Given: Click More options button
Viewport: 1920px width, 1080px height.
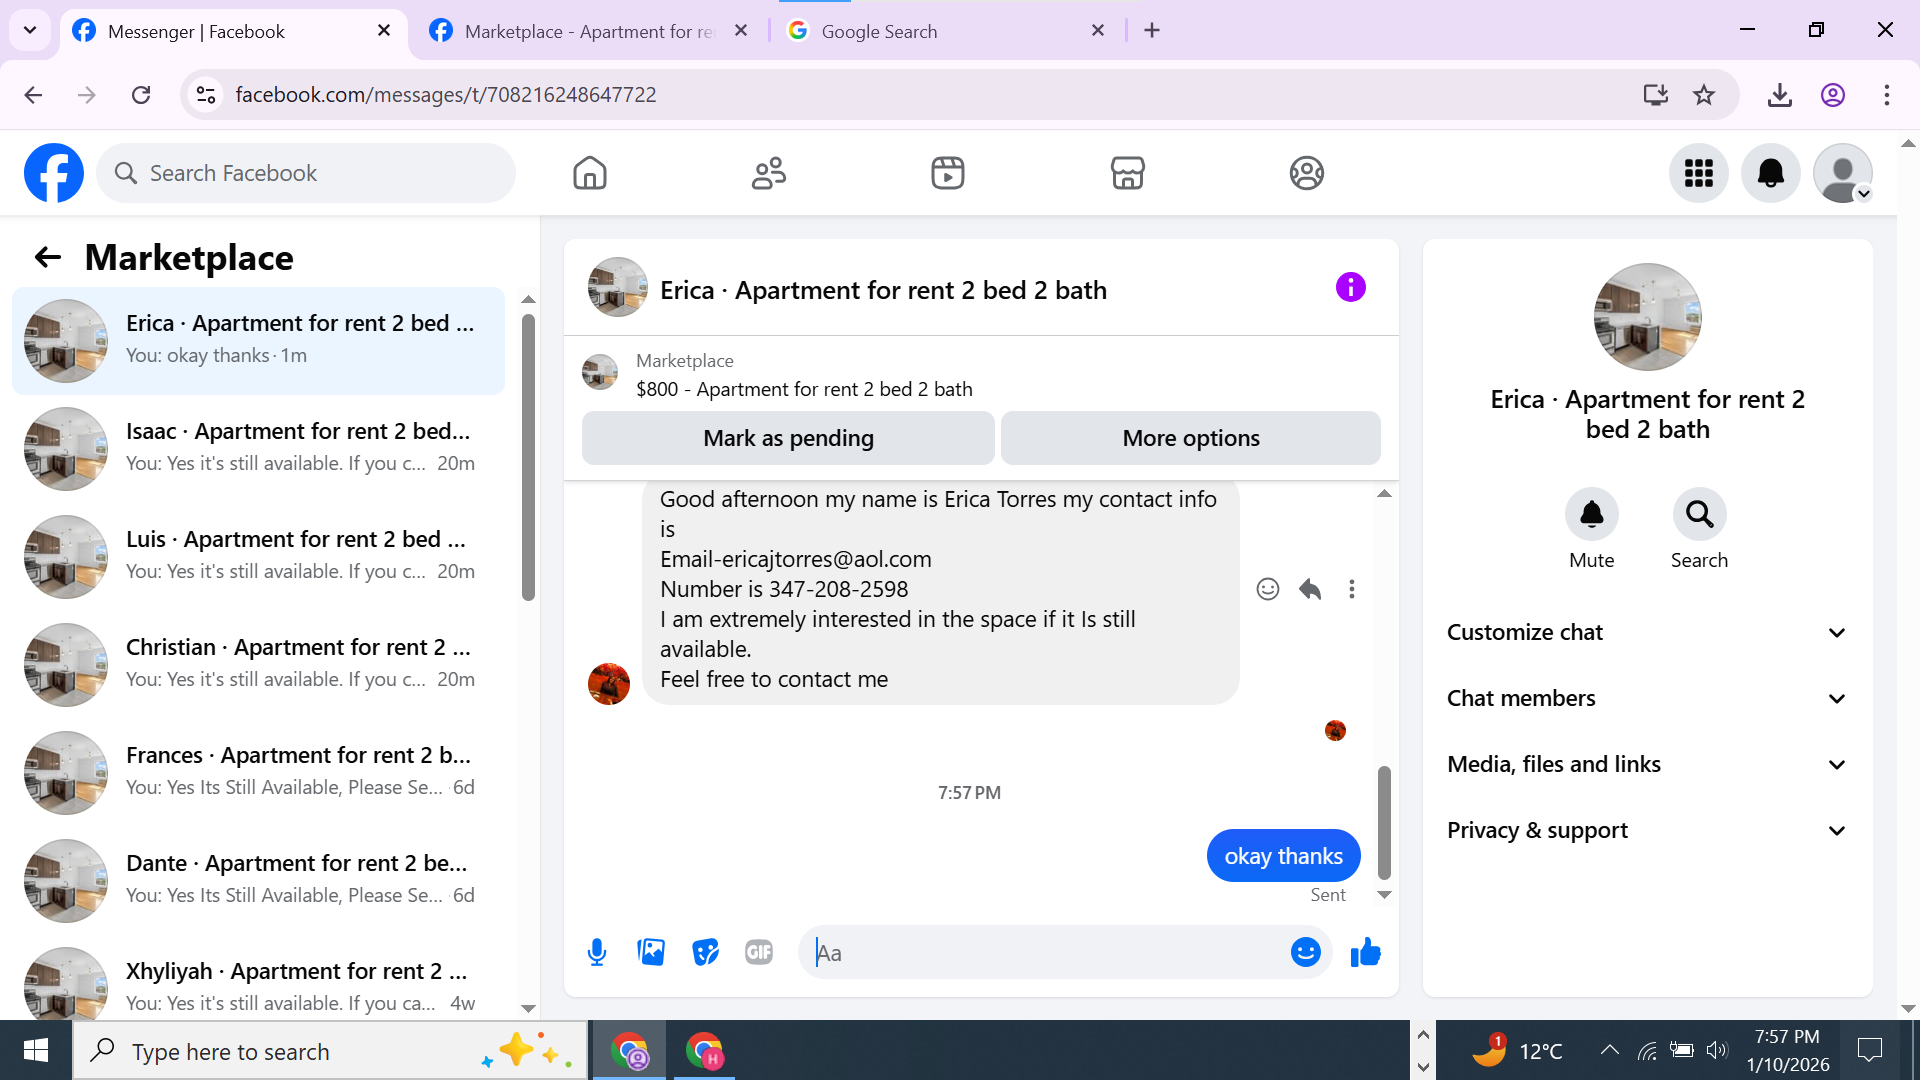Looking at the screenshot, I should point(1190,438).
